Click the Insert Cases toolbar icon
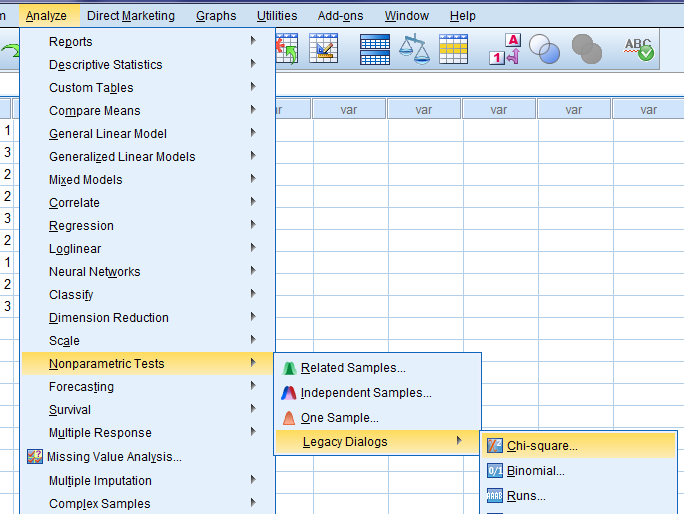This screenshot has height=514, width=684. pos(287,48)
